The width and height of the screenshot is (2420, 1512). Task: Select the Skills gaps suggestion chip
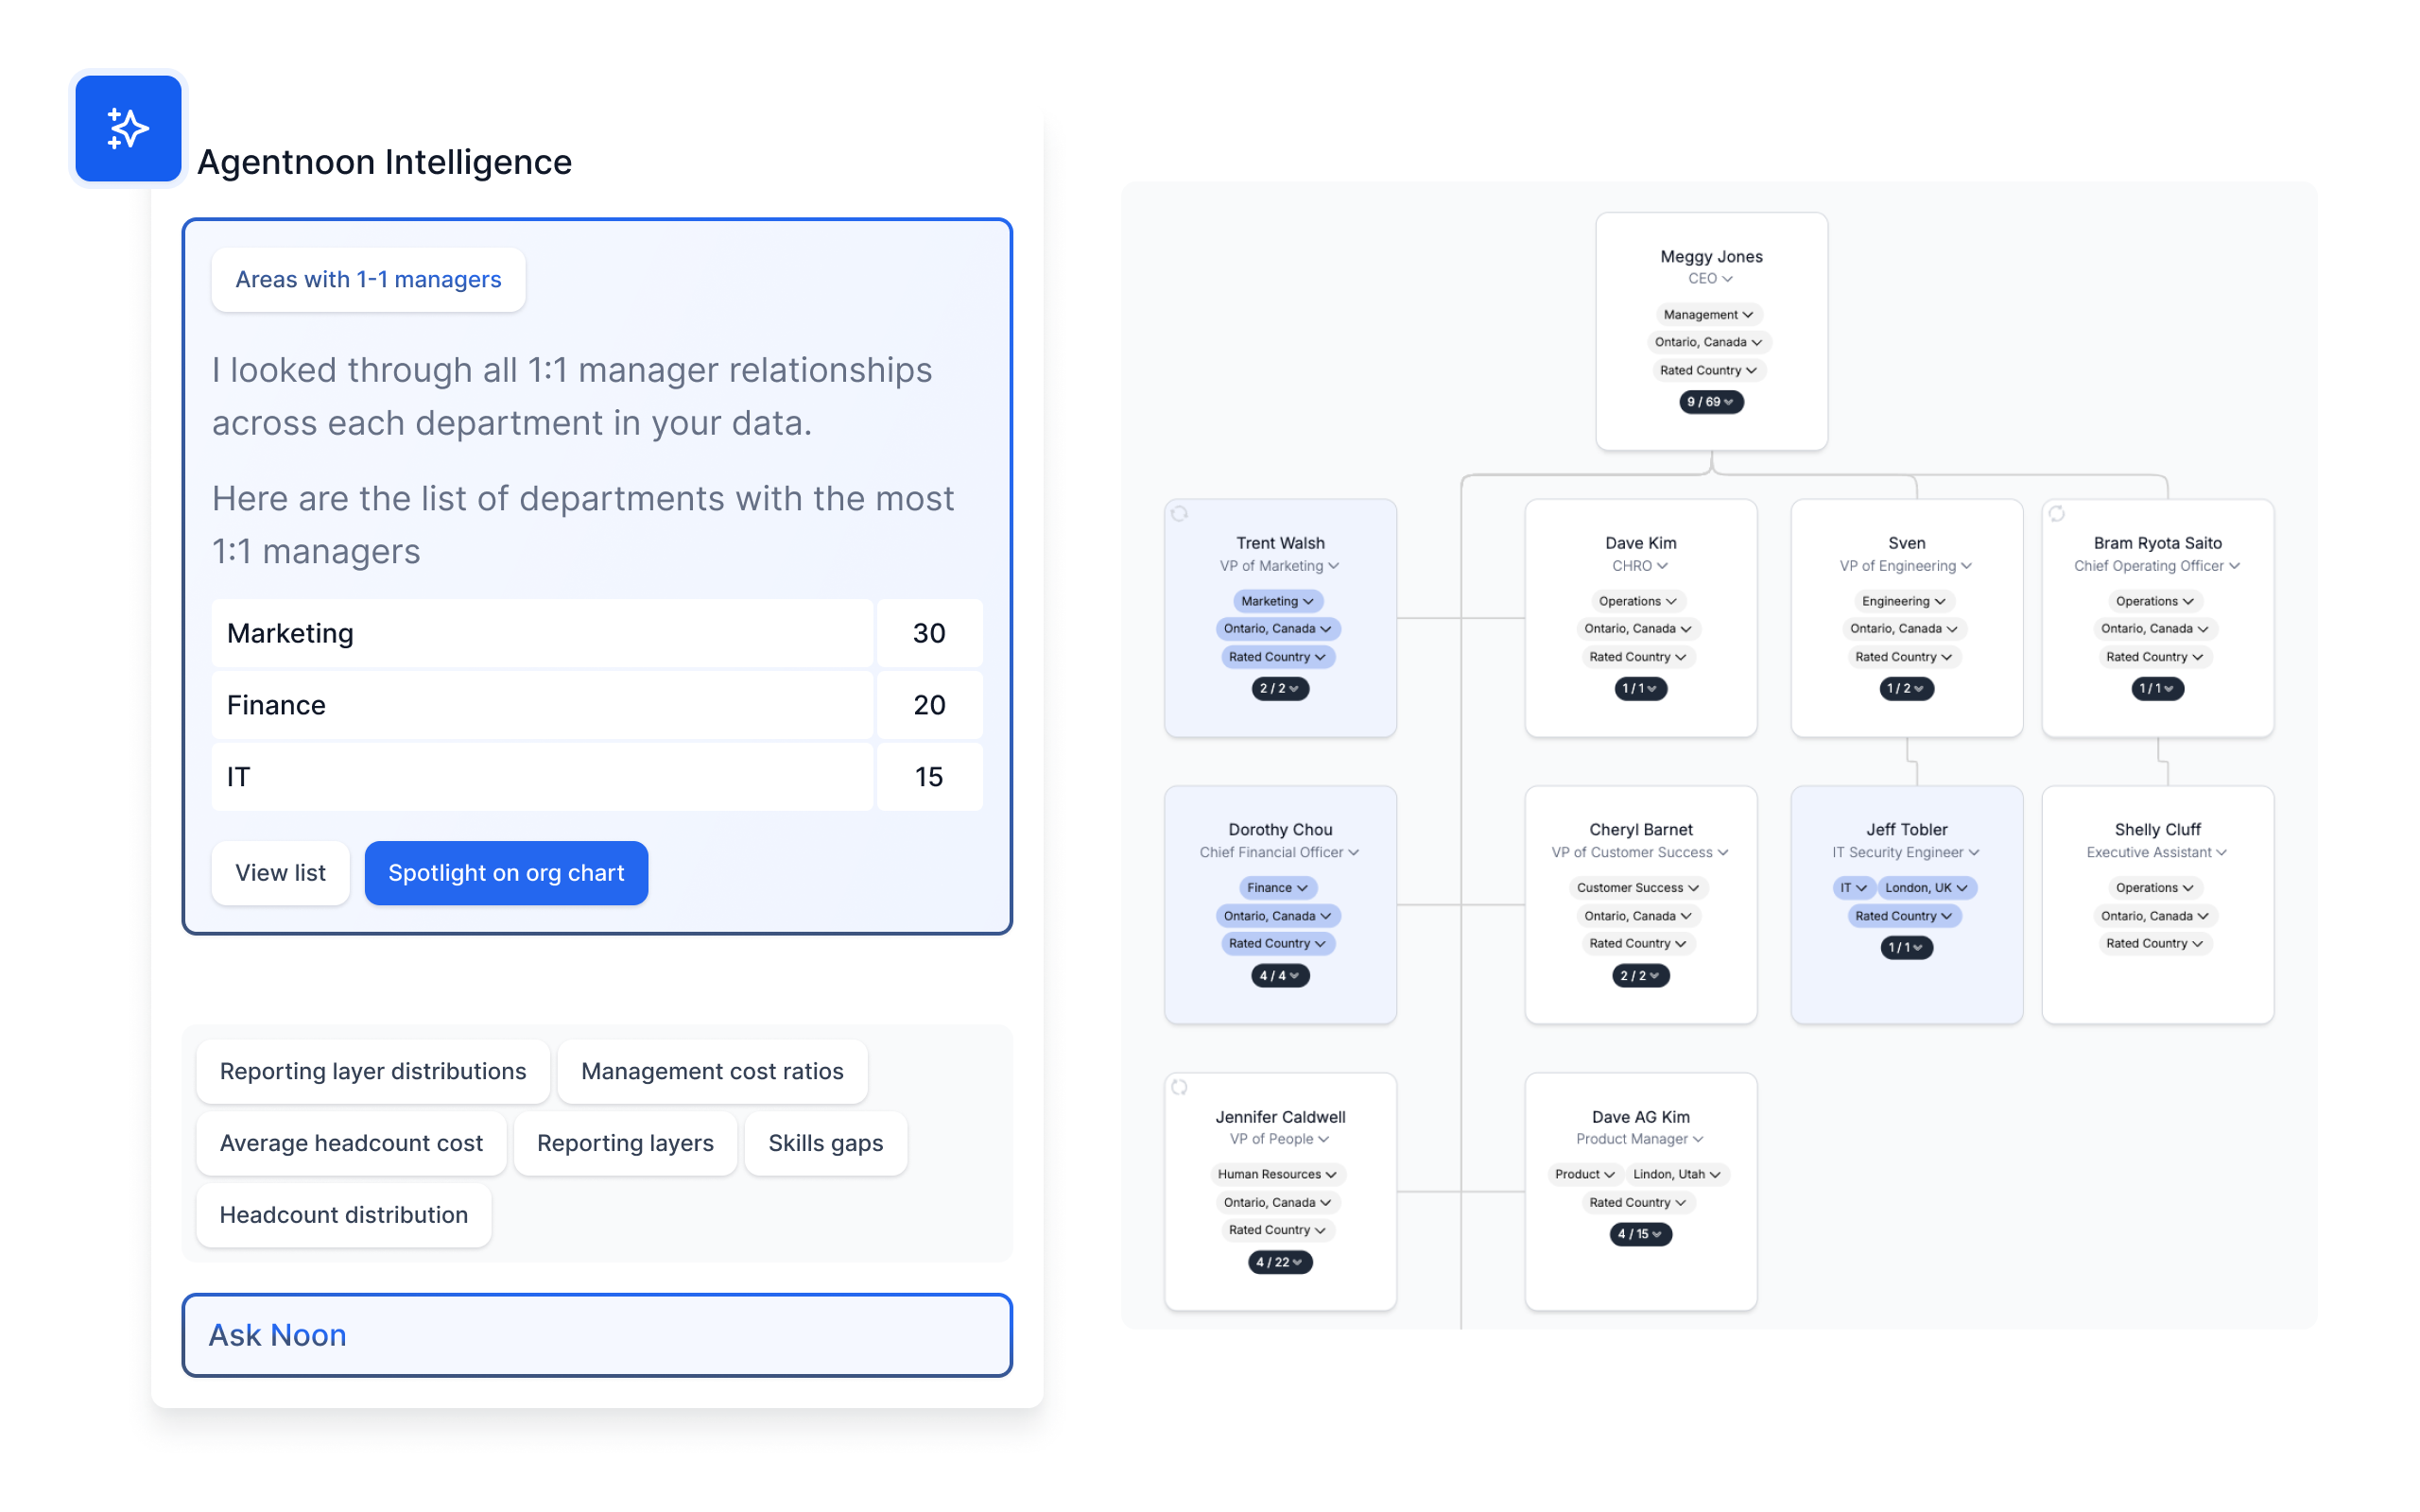coord(826,1141)
